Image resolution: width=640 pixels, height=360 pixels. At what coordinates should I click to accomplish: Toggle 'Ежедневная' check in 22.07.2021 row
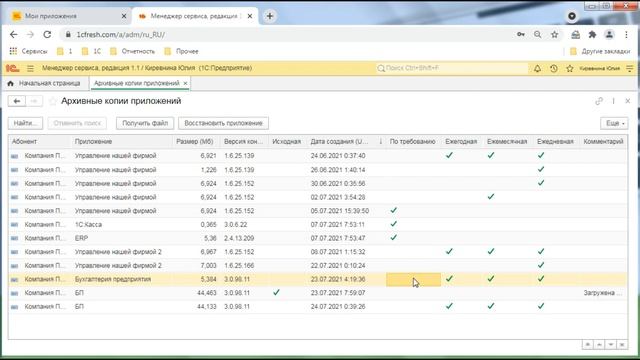(541, 265)
